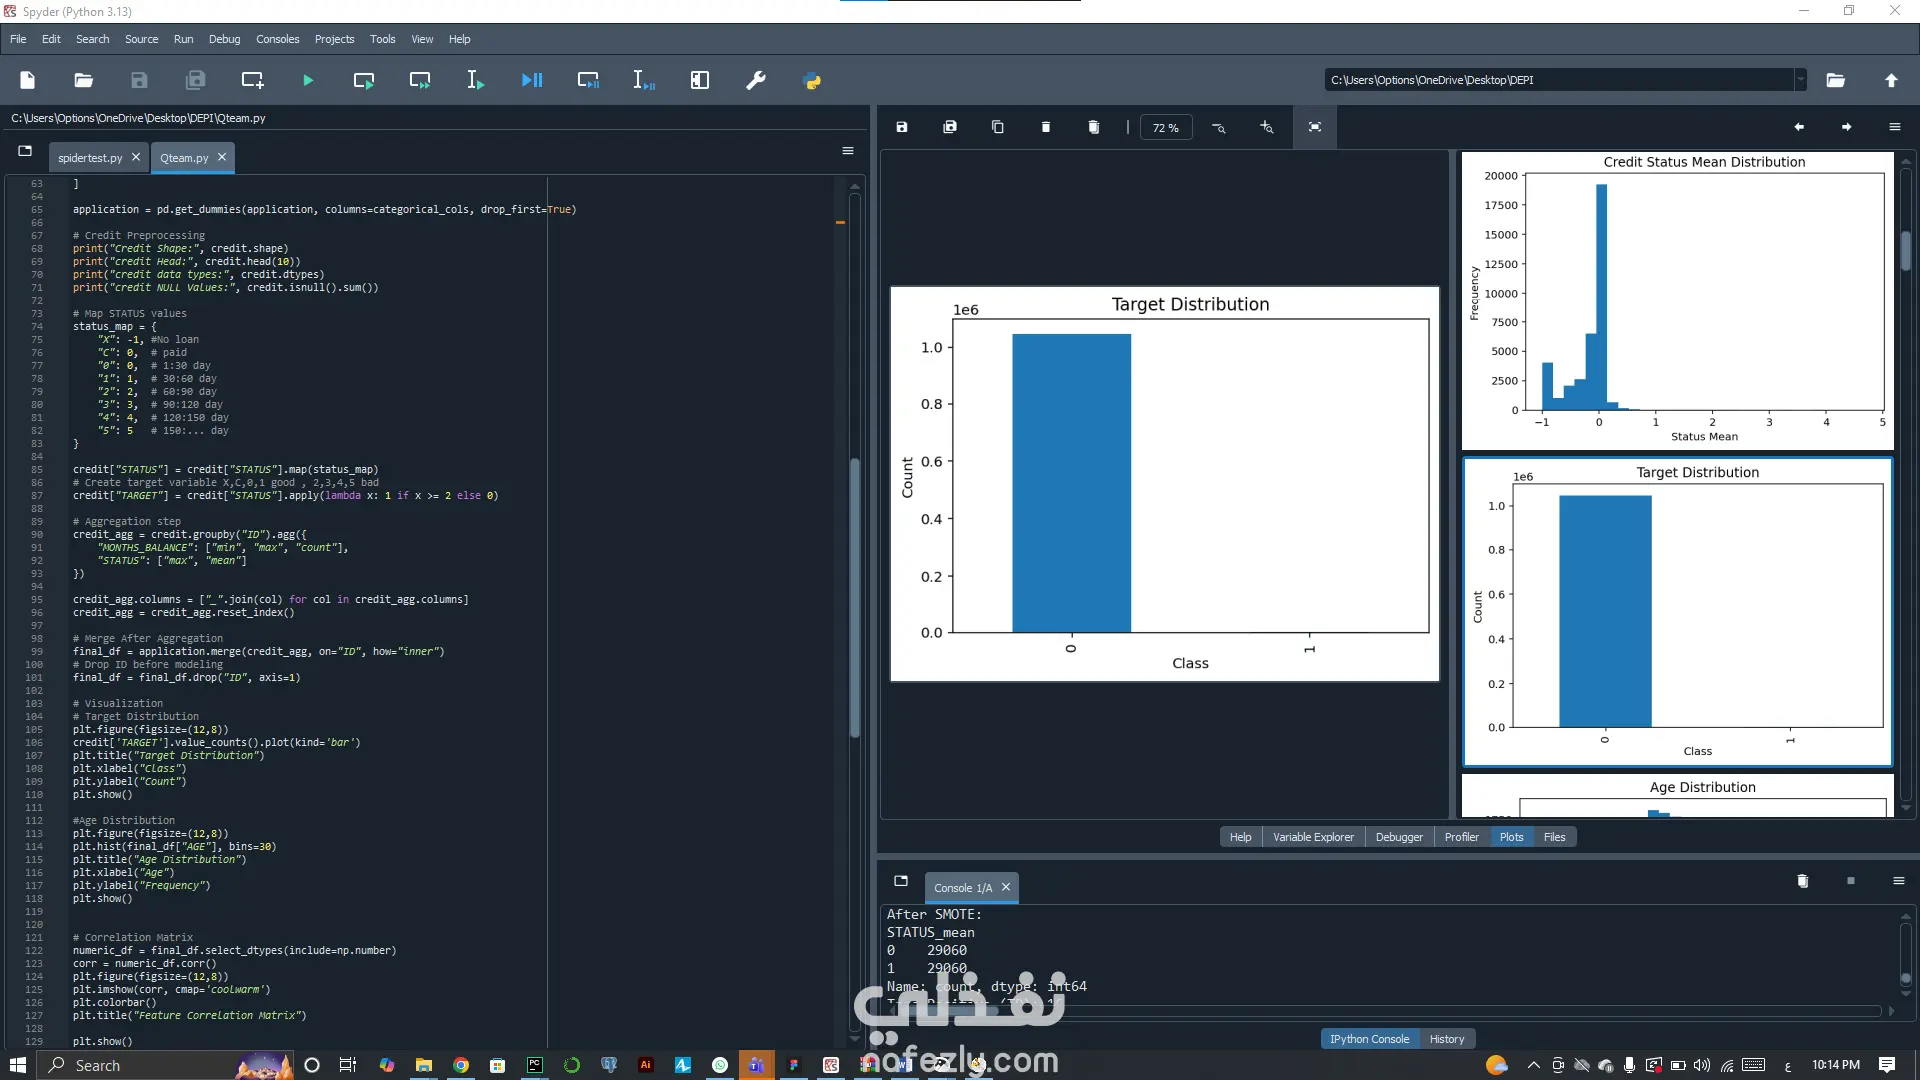
Task: Show next plot with right arrow
Action: [1847, 127]
